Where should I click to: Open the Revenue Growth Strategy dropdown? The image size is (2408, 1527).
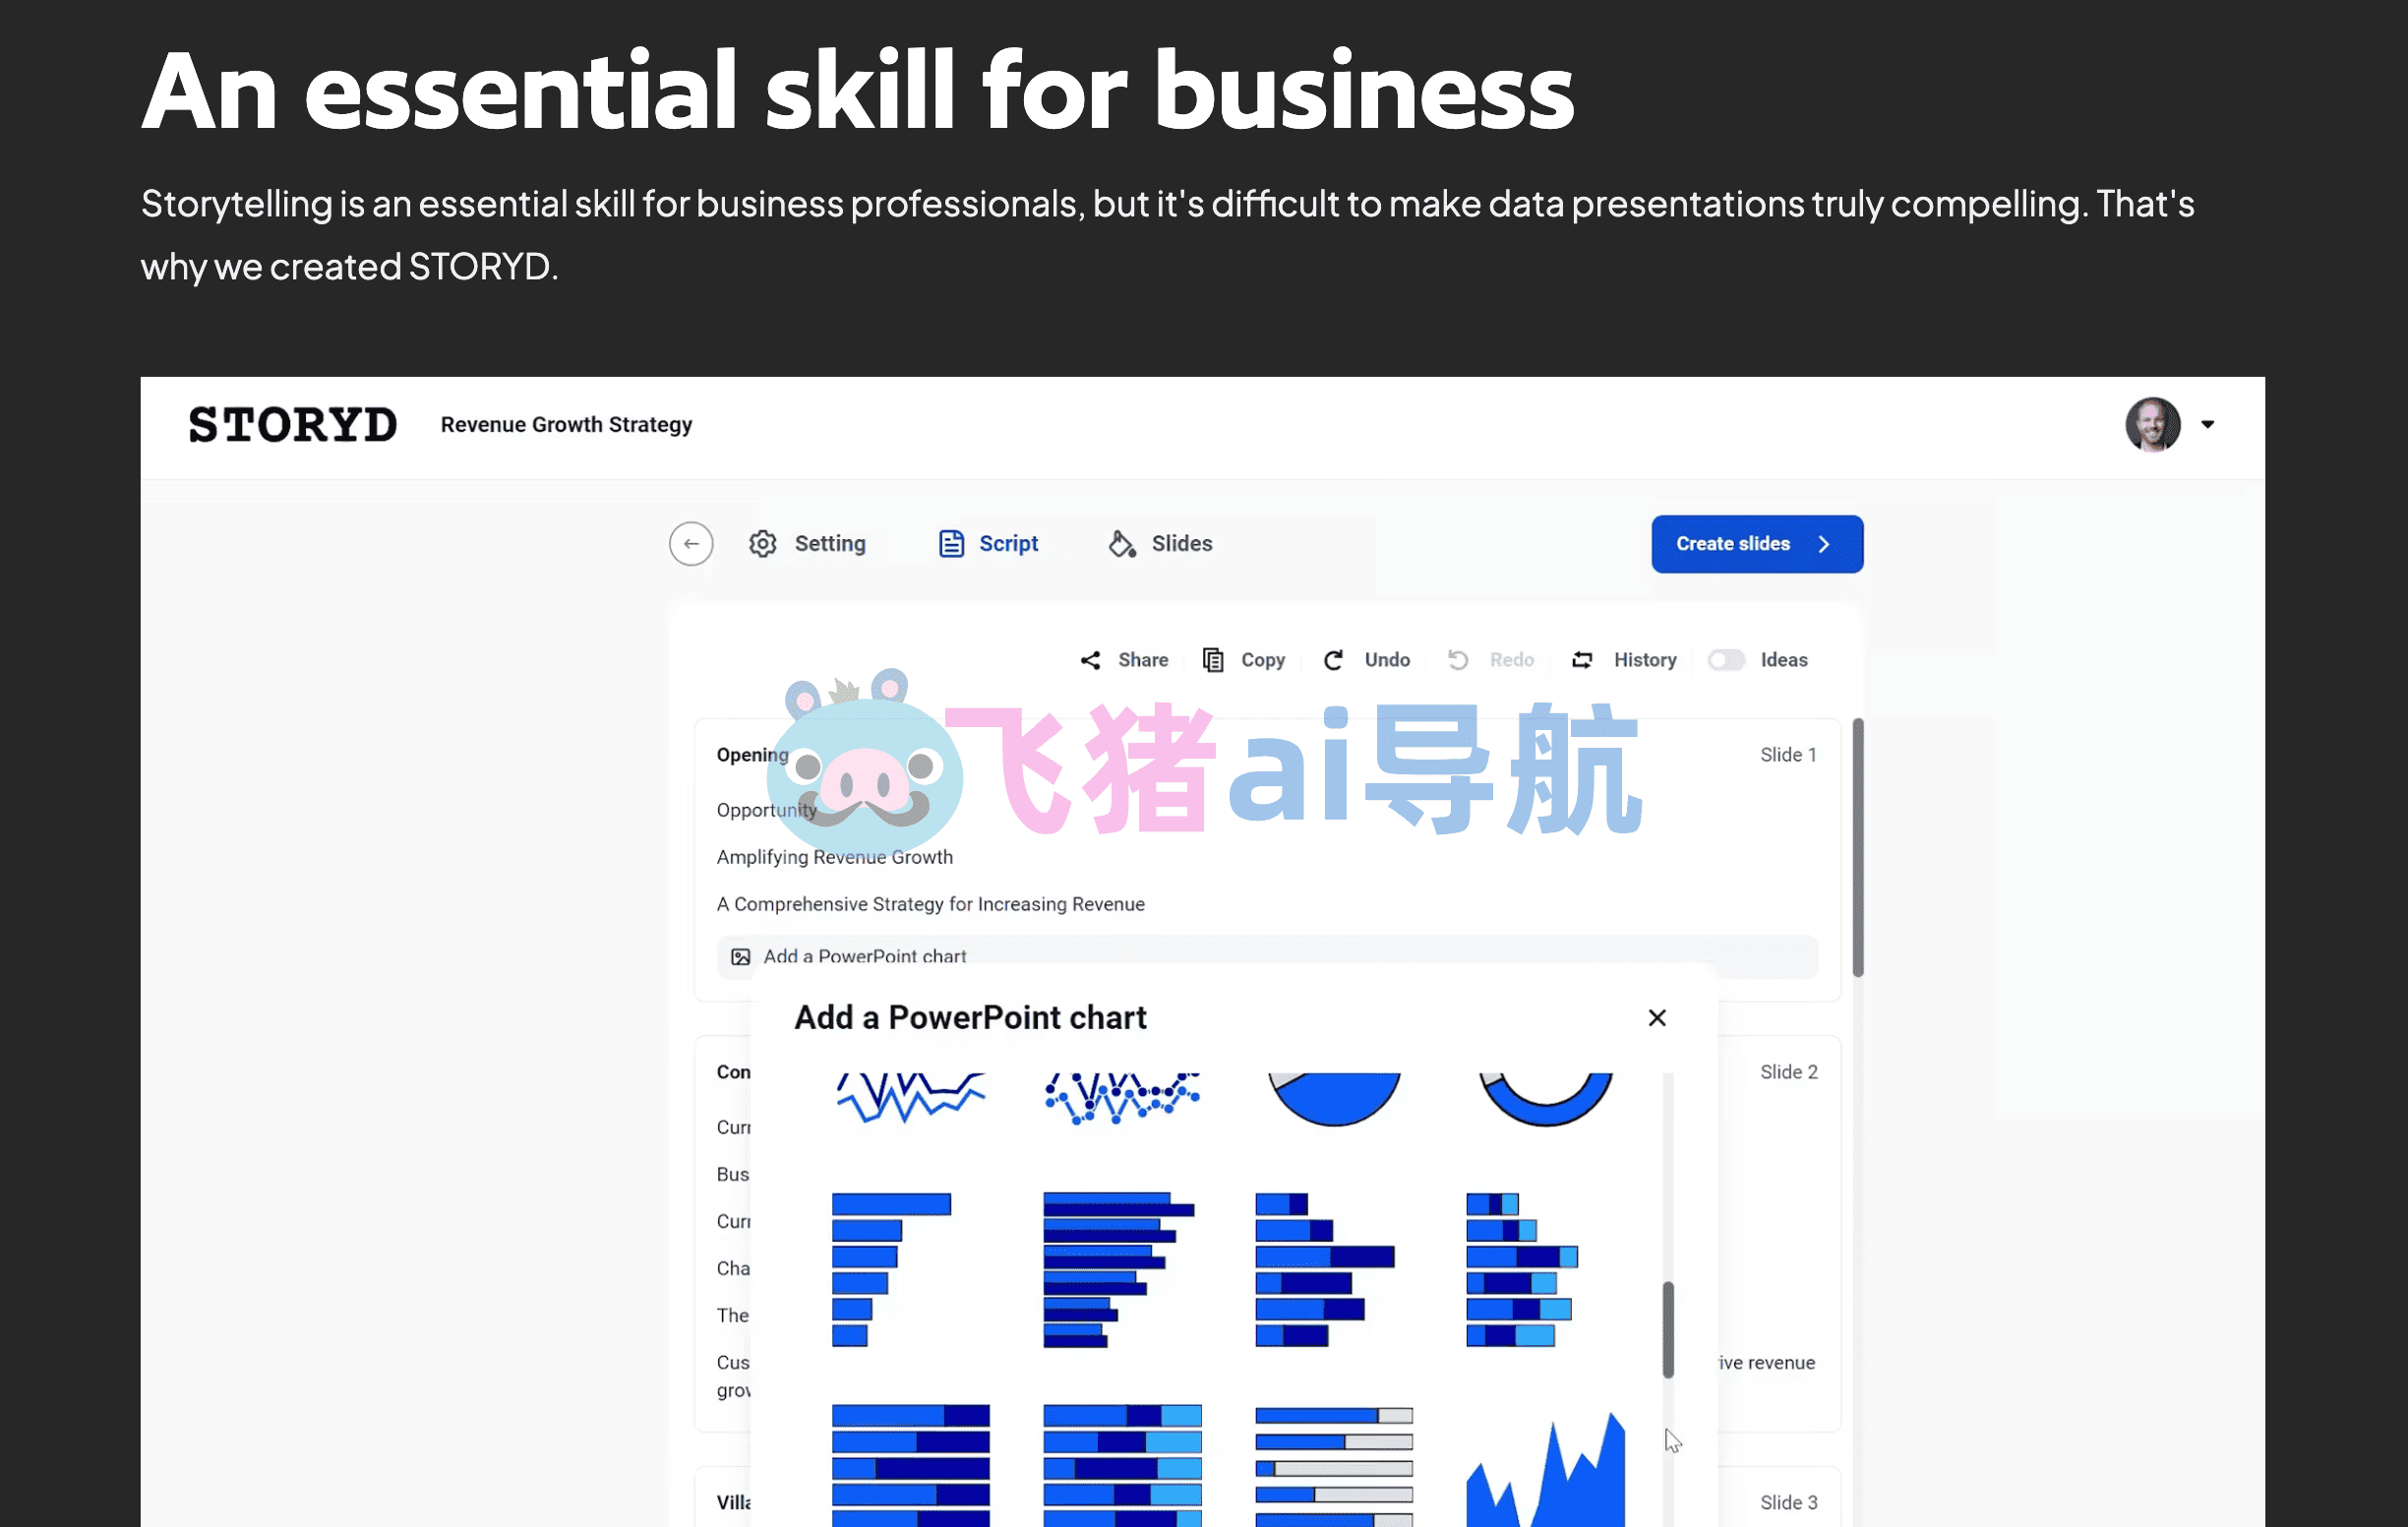(x=566, y=423)
